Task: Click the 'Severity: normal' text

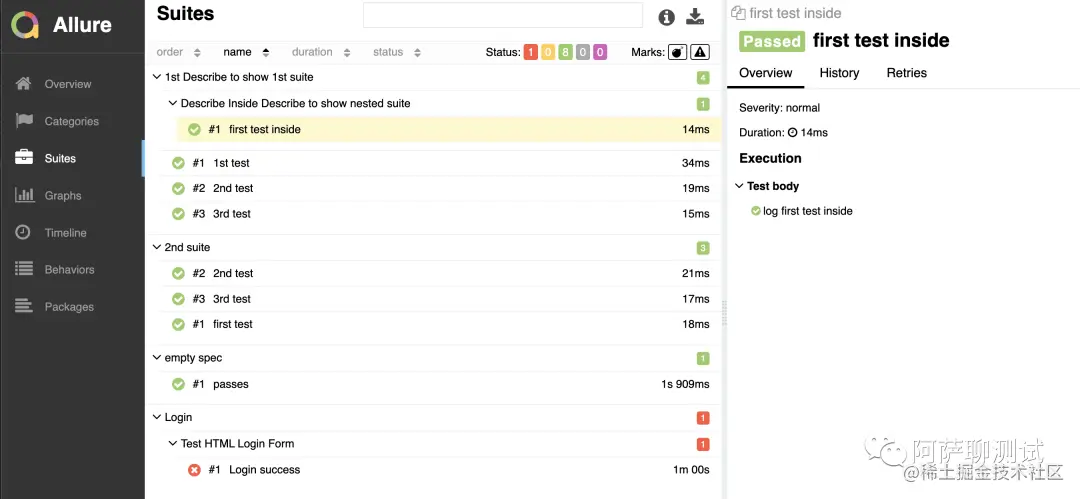Action: pos(780,108)
